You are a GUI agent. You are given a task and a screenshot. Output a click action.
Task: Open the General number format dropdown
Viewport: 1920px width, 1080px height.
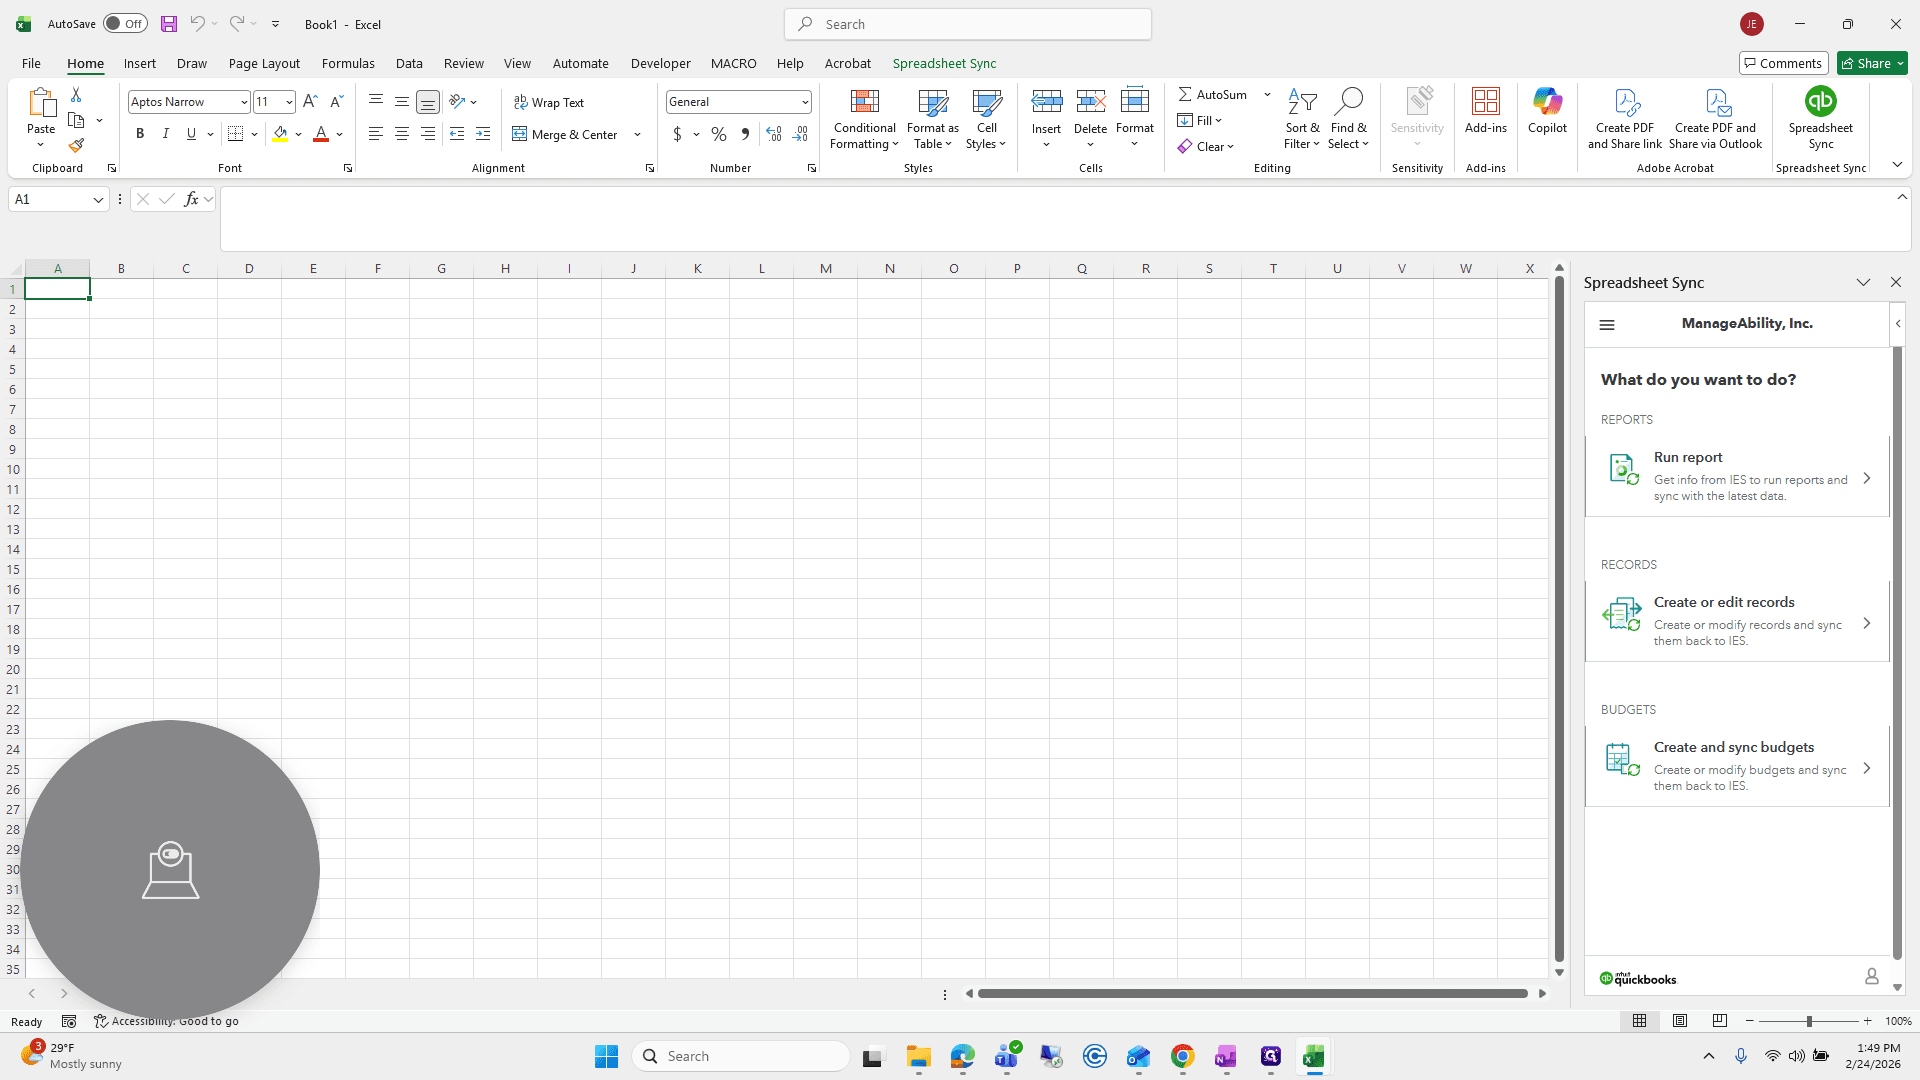click(x=804, y=102)
